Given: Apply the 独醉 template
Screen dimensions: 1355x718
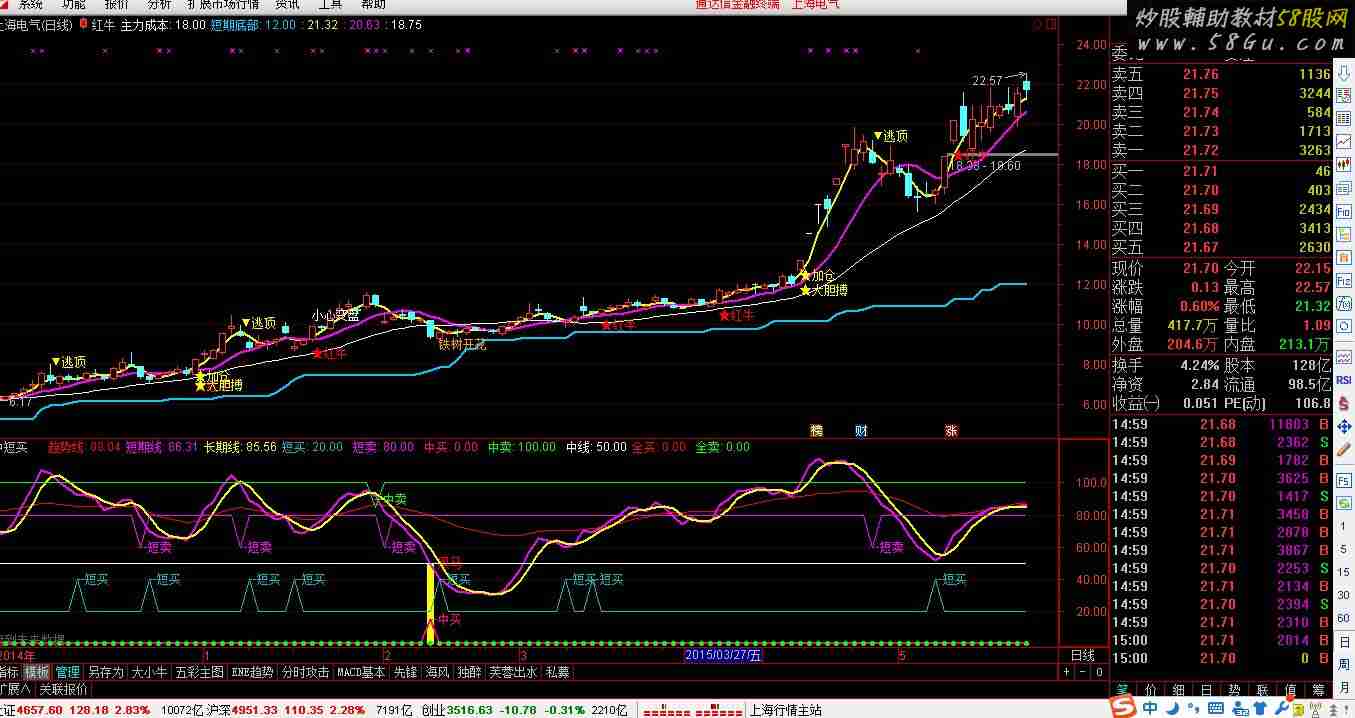Looking at the screenshot, I should coord(469,672).
